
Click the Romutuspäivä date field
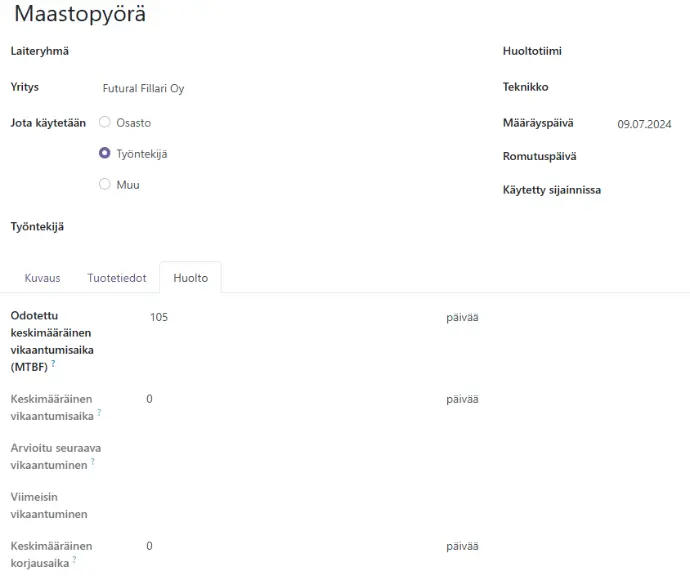[648, 157]
